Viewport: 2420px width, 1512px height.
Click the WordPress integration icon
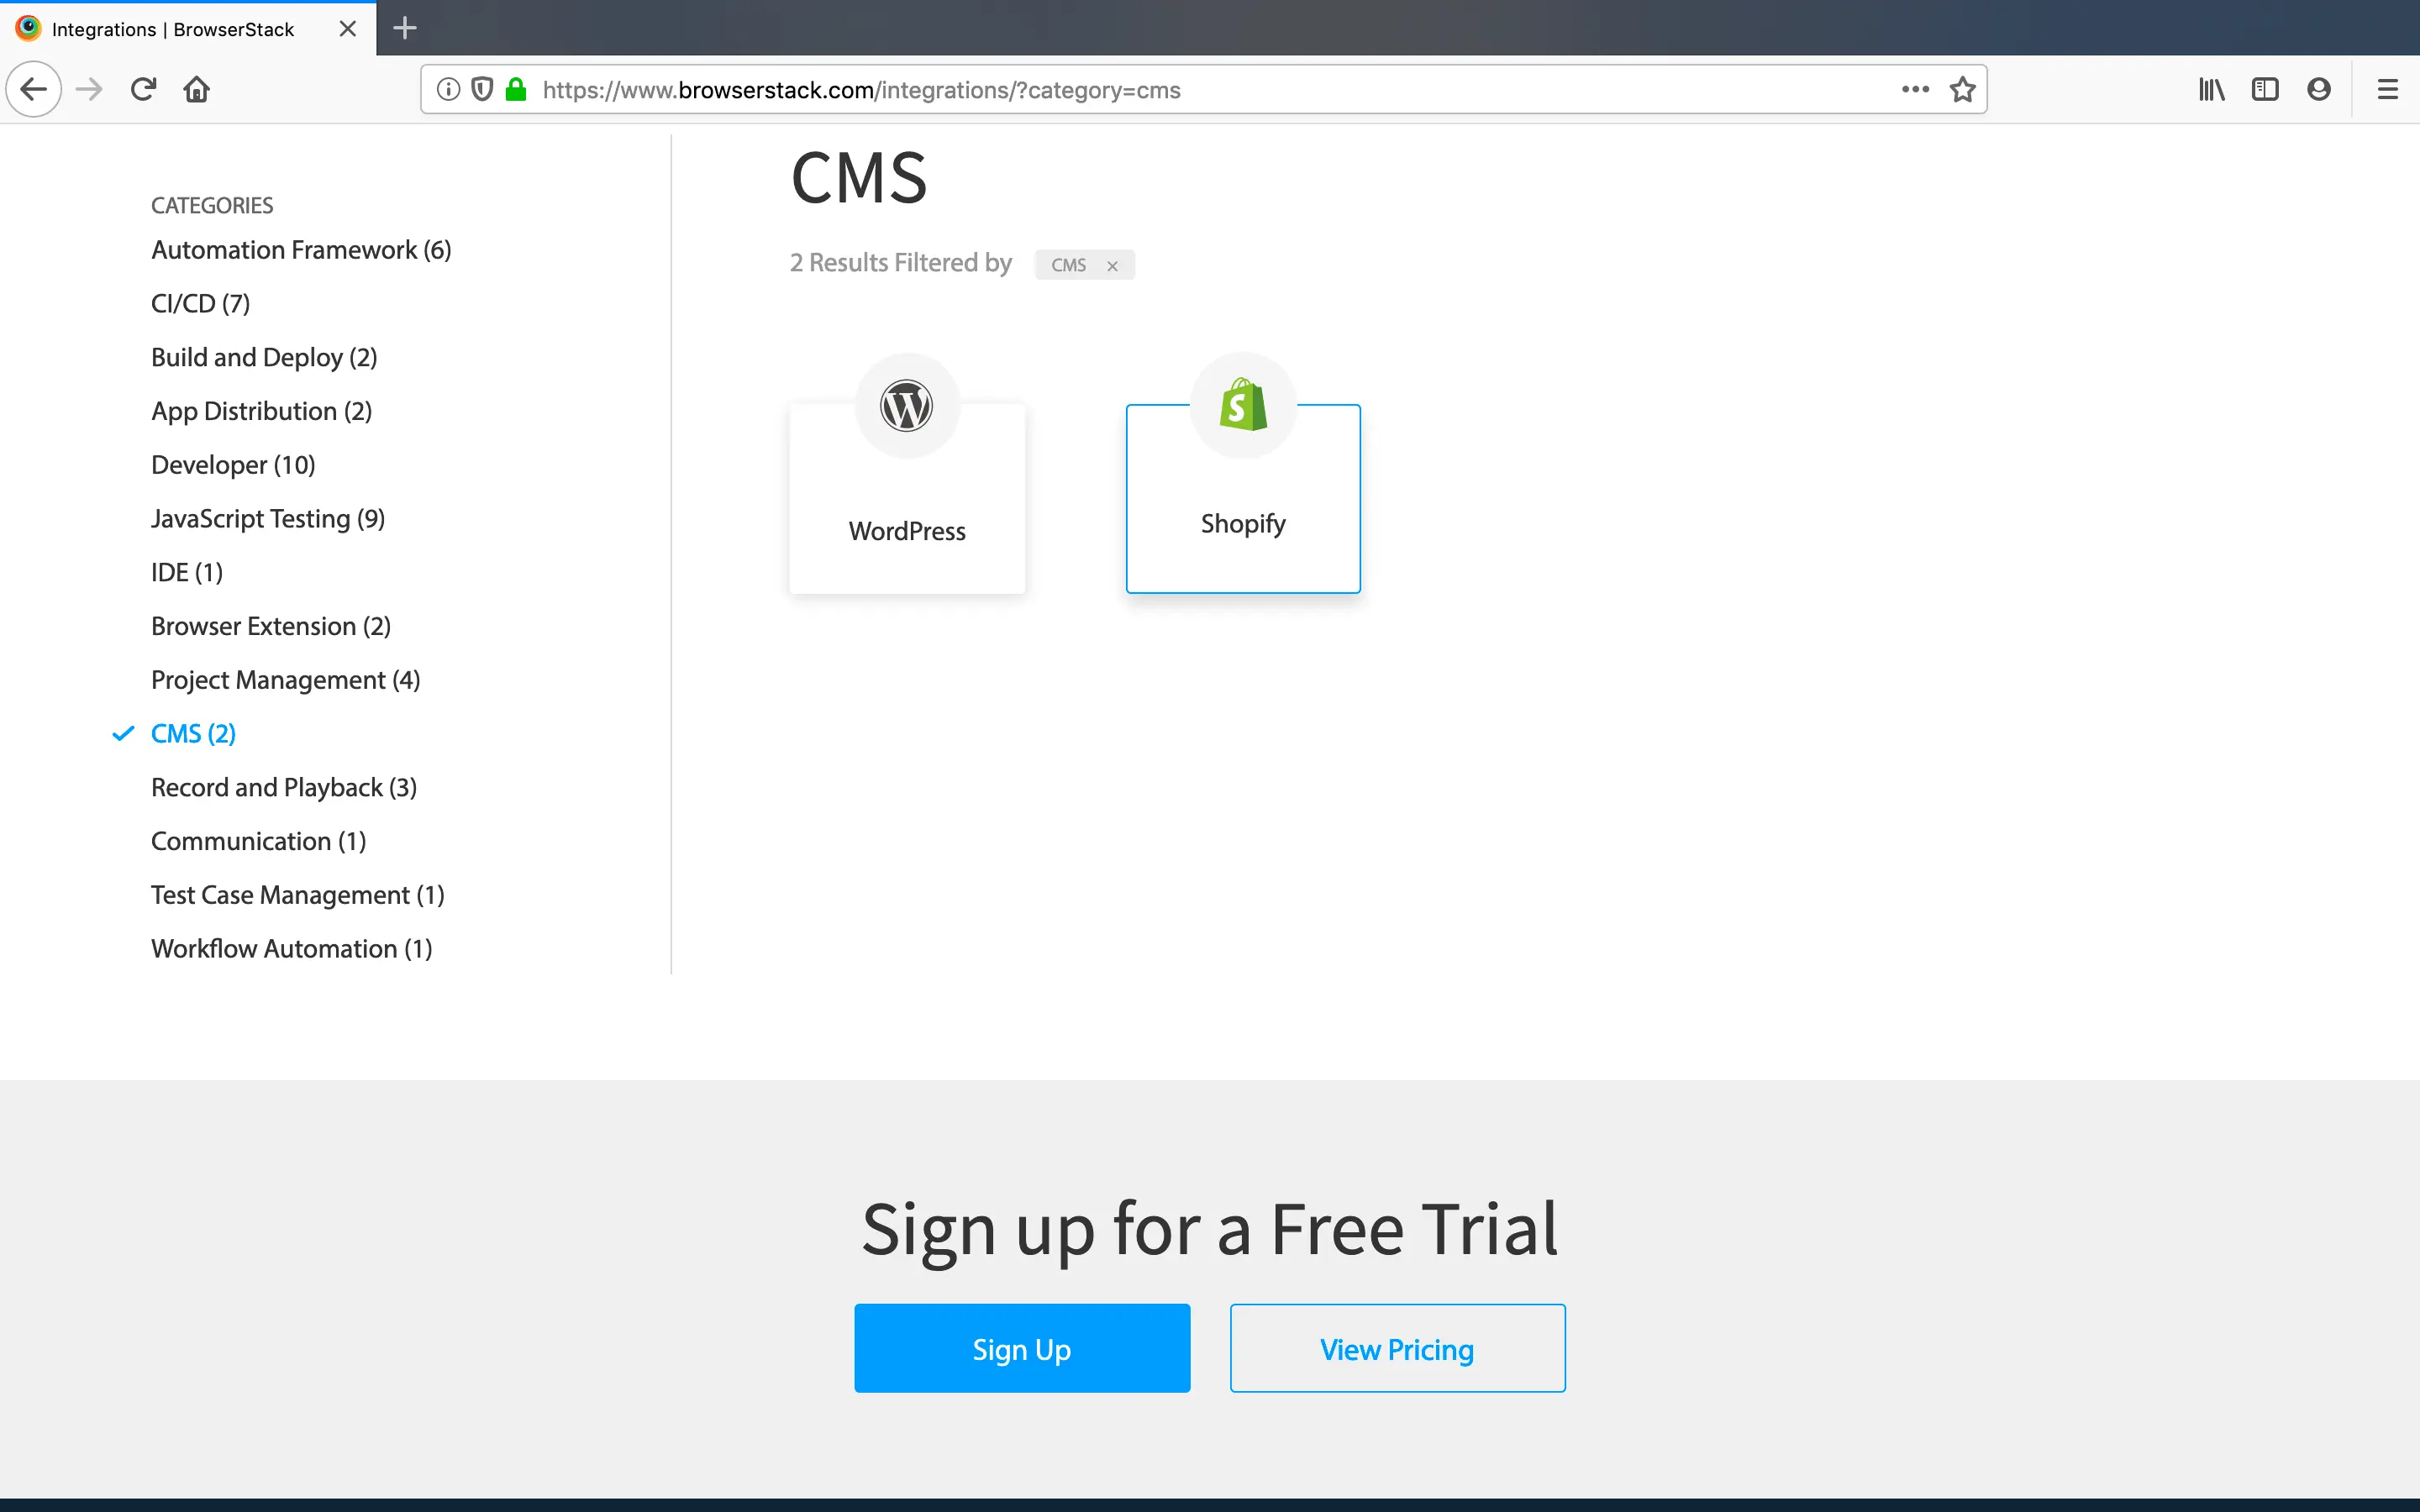click(906, 404)
